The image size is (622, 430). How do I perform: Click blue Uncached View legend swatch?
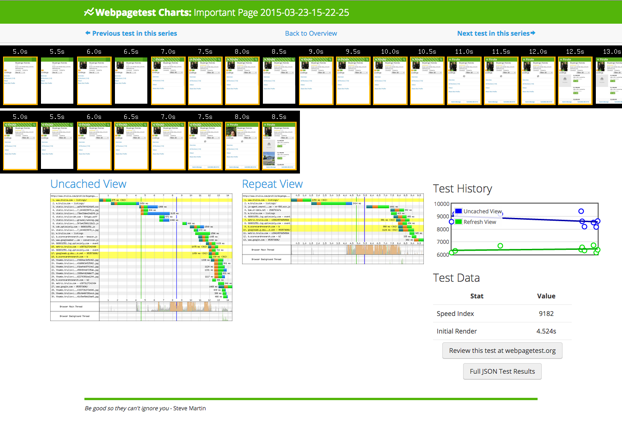point(458,212)
